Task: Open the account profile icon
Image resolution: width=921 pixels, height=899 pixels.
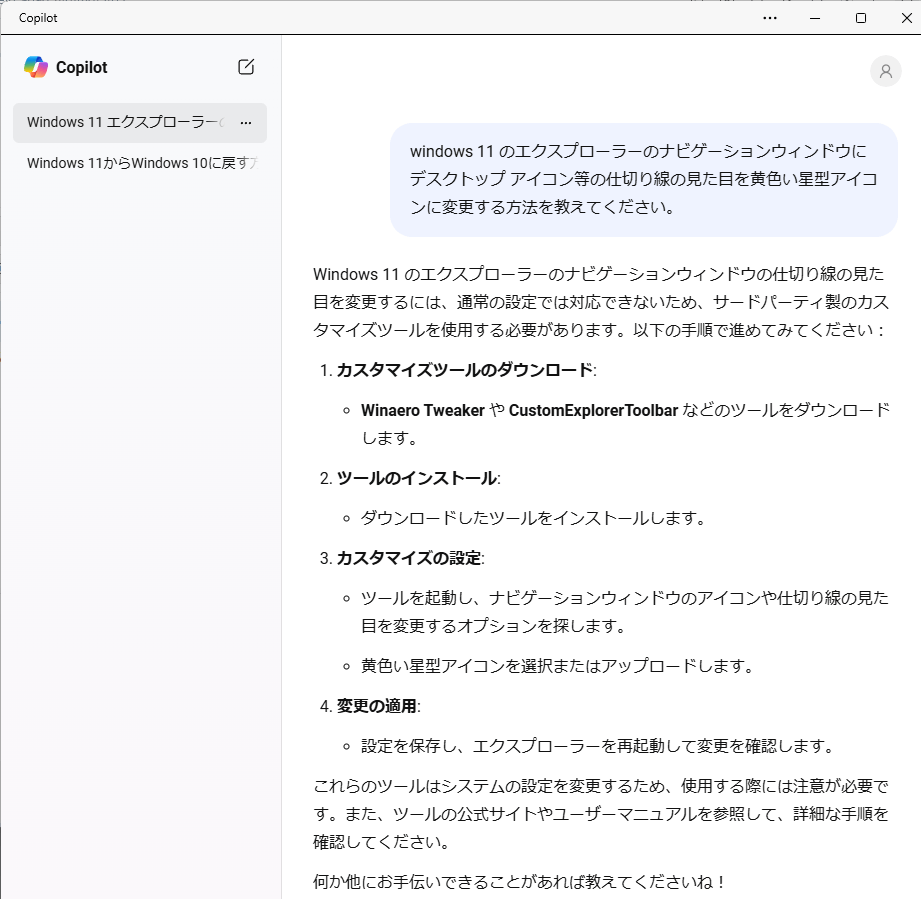Action: click(x=885, y=70)
